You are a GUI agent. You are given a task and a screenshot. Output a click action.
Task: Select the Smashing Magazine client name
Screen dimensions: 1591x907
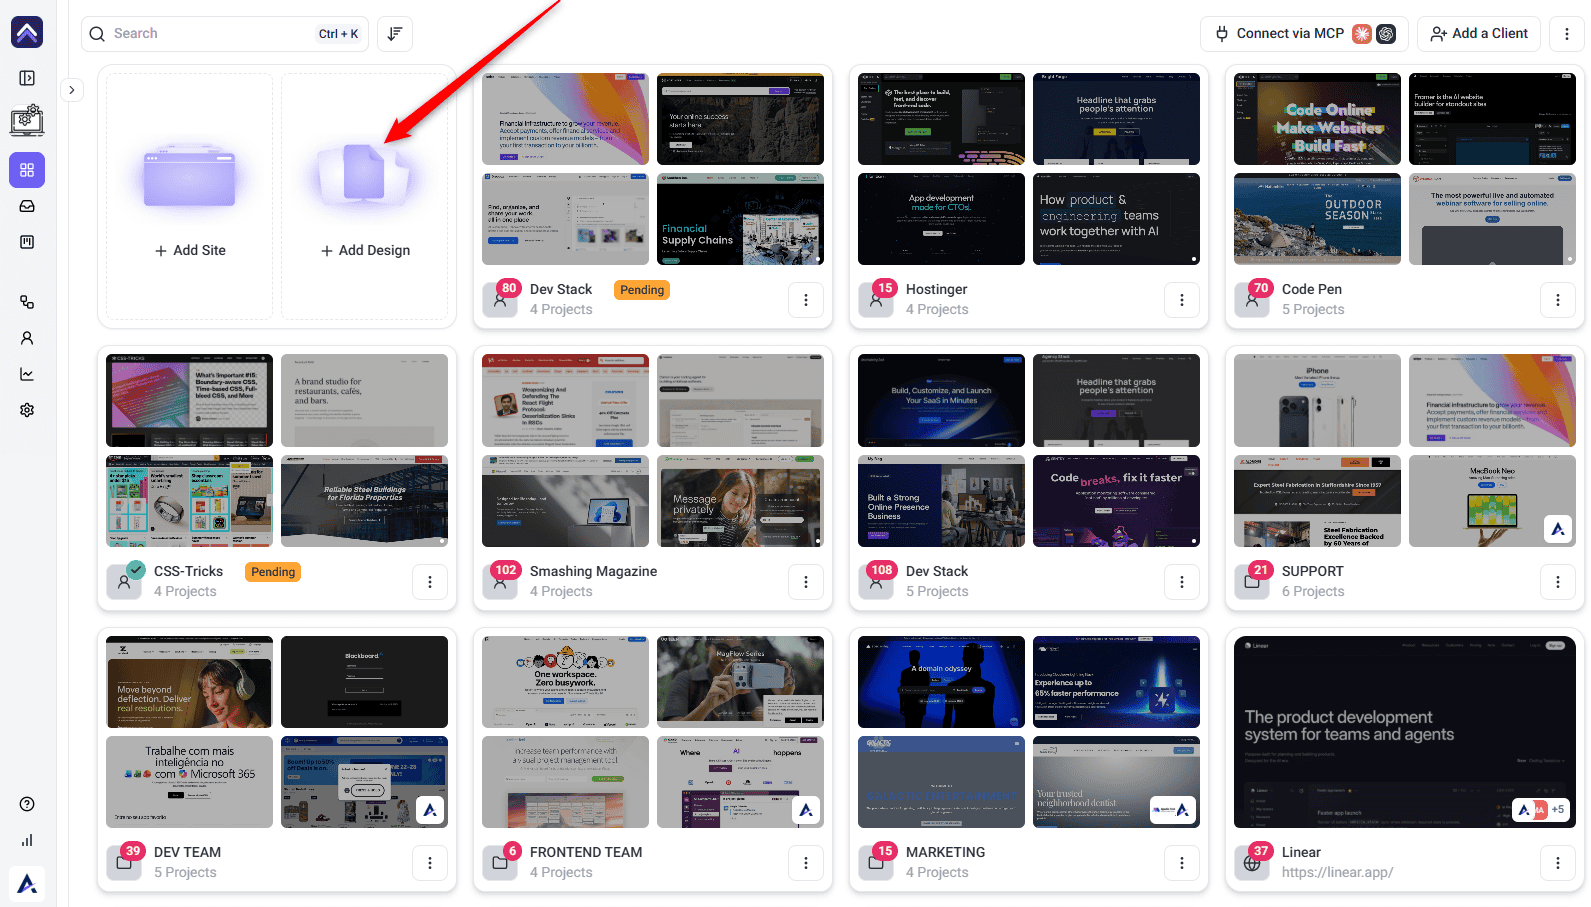coord(594,571)
